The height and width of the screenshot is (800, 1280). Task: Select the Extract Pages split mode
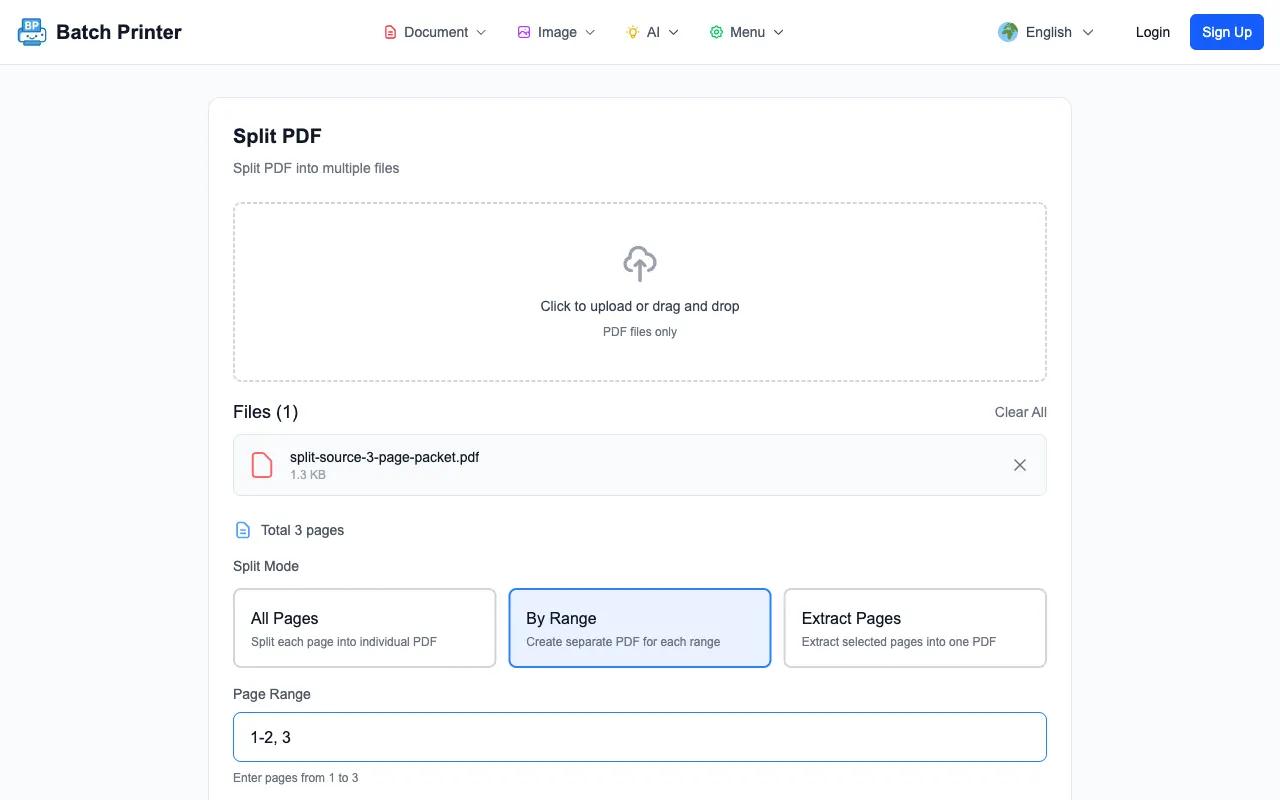coord(915,628)
